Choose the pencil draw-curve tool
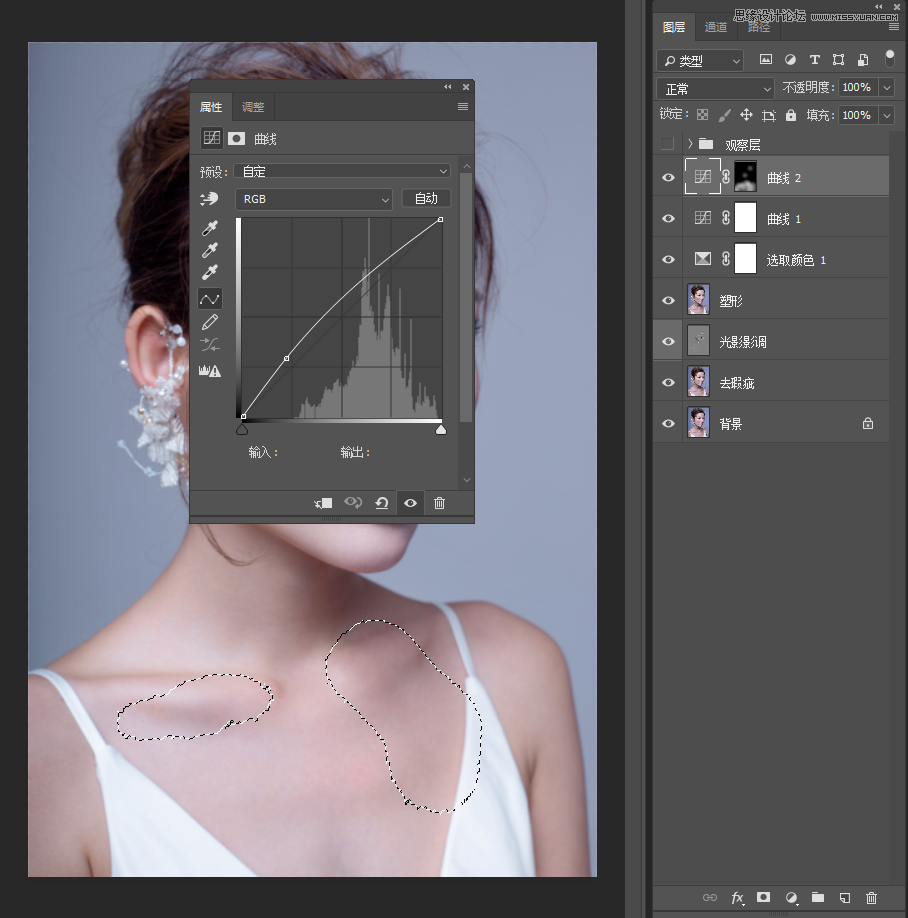 point(210,322)
